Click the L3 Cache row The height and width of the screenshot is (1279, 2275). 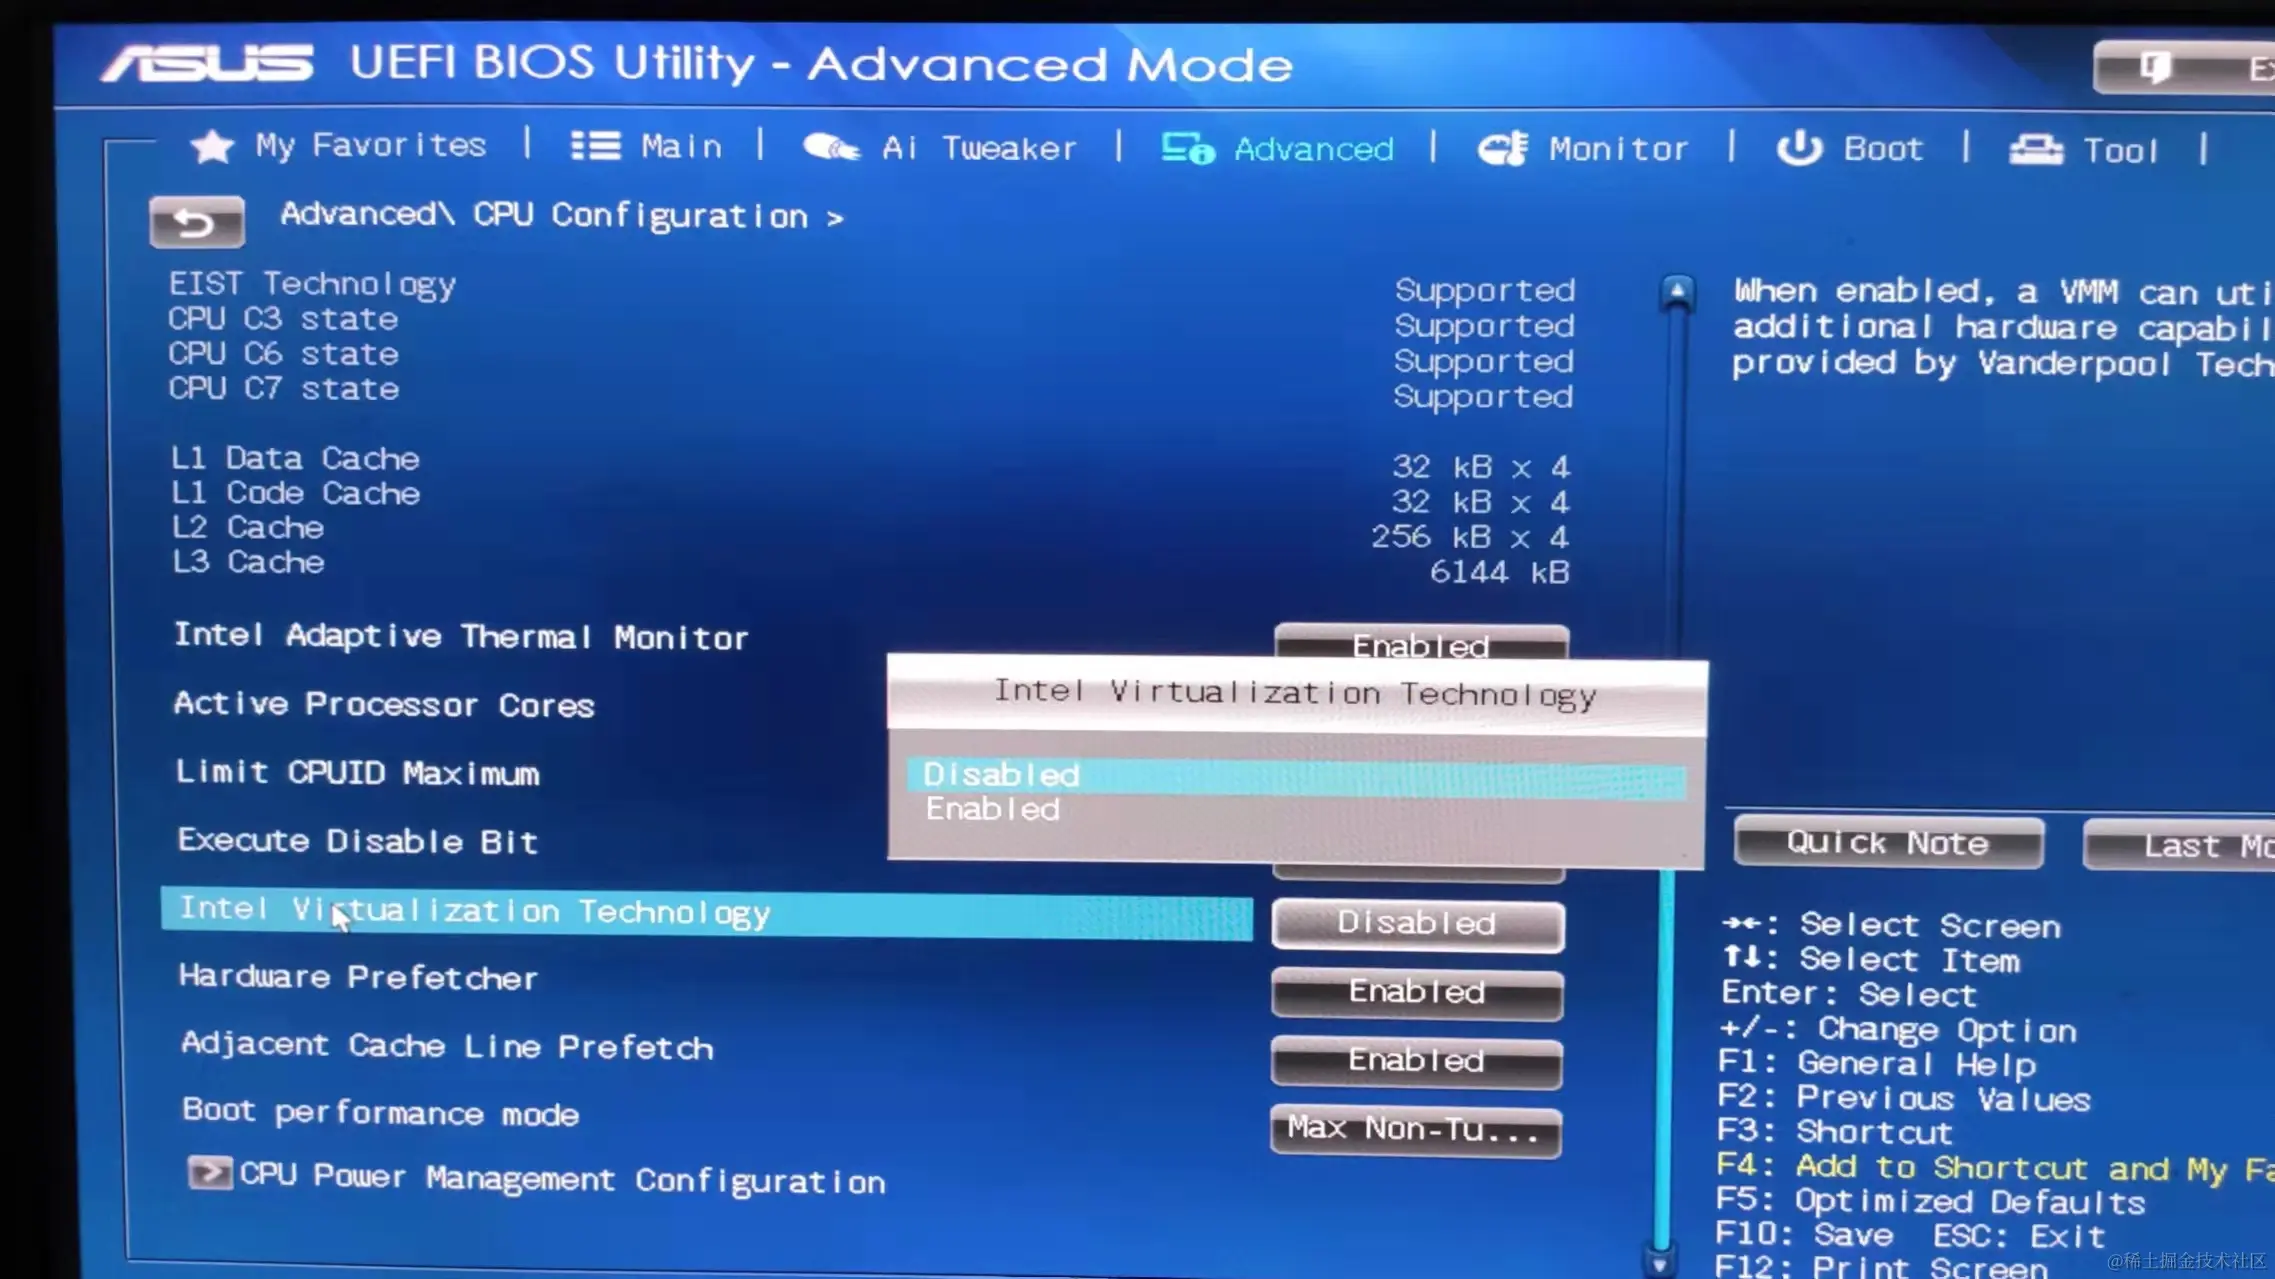(x=870, y=566)
